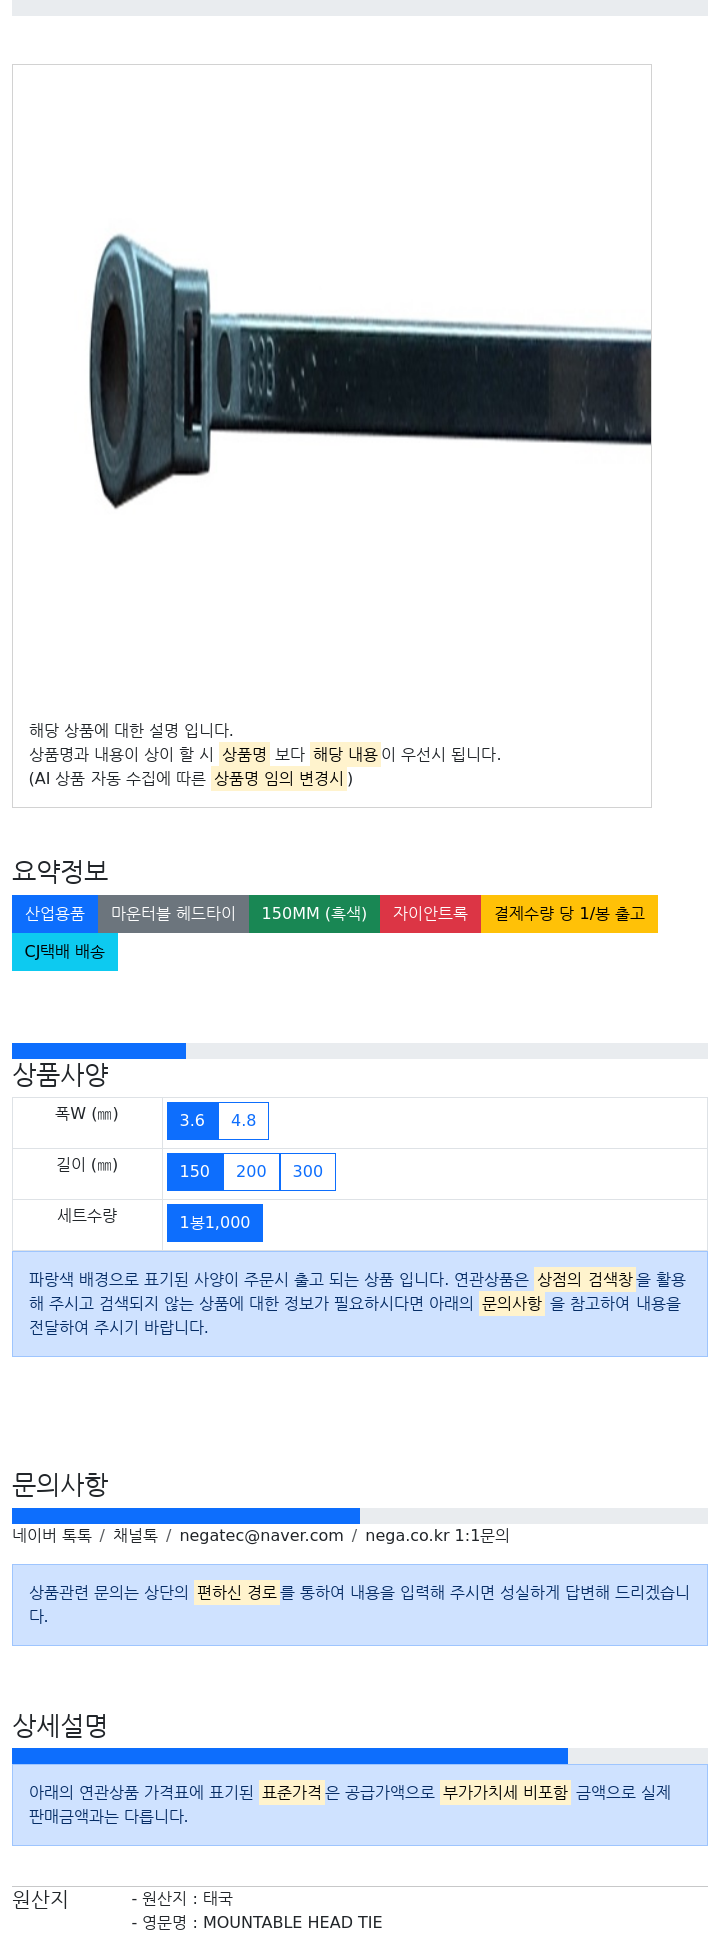Select the 4.8 width option
This screenshot has height=1935, width=720.
click(244, 1121)
